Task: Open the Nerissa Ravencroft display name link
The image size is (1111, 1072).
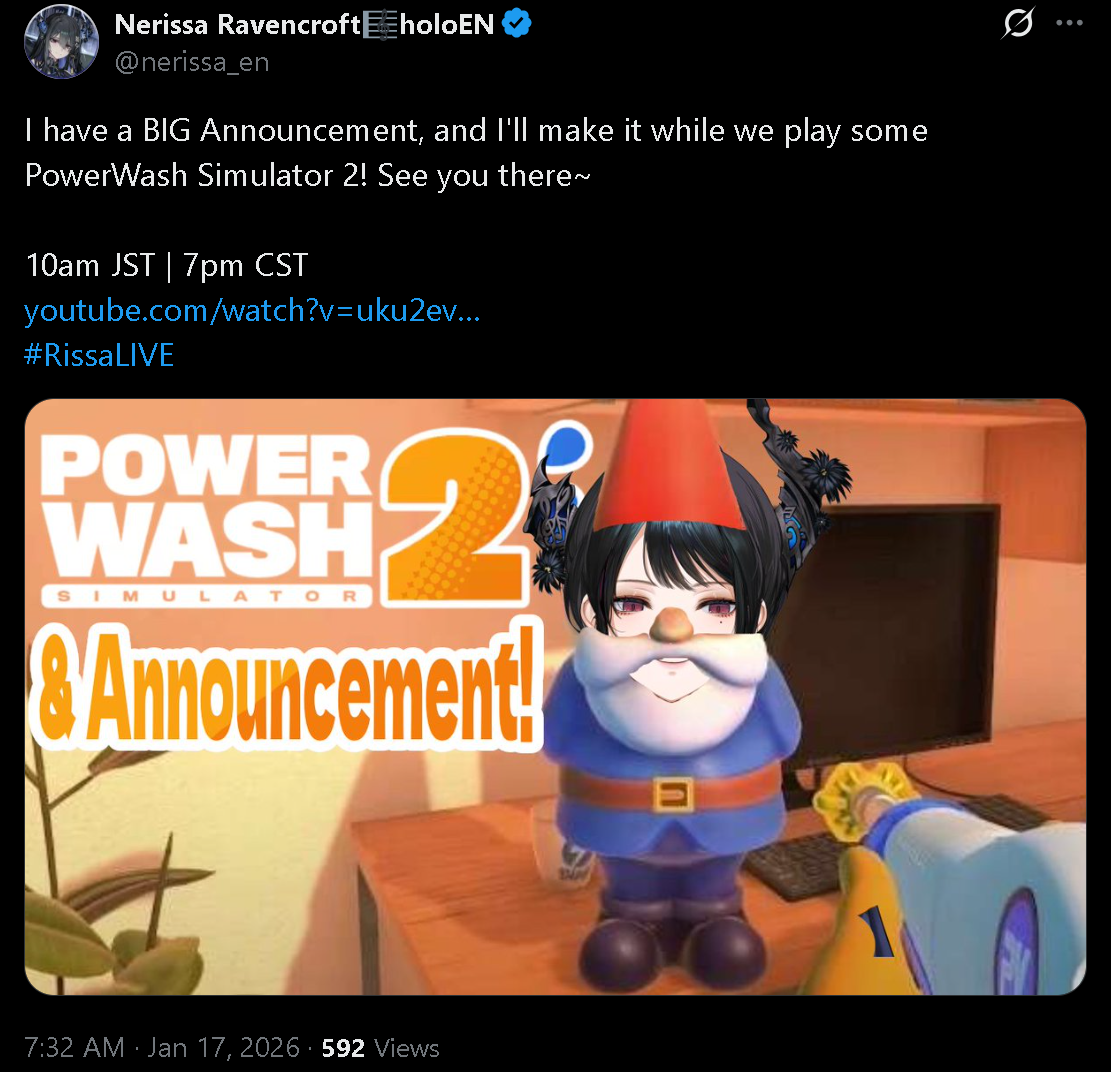Action: point(304,25)
